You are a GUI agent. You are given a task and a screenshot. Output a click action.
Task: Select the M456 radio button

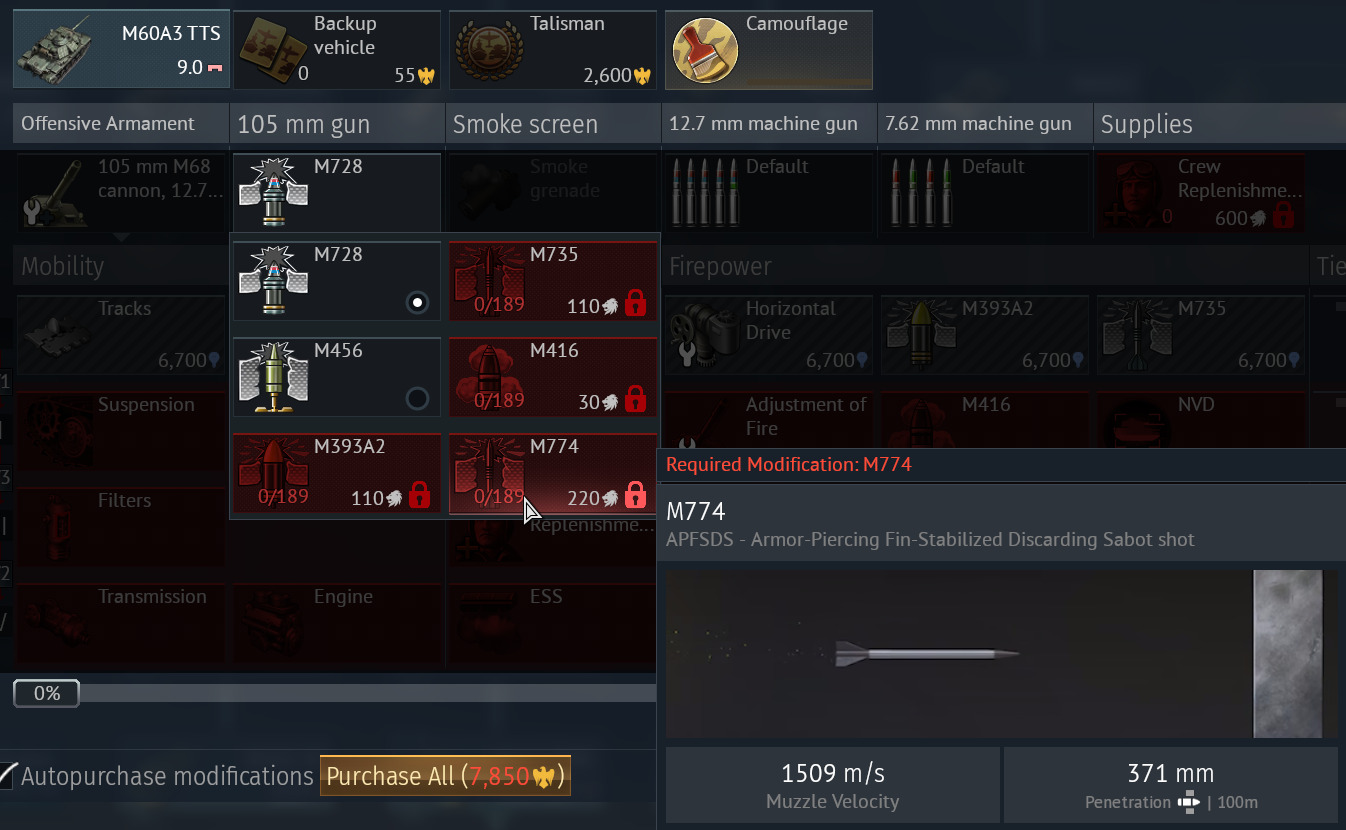(418, 399)
